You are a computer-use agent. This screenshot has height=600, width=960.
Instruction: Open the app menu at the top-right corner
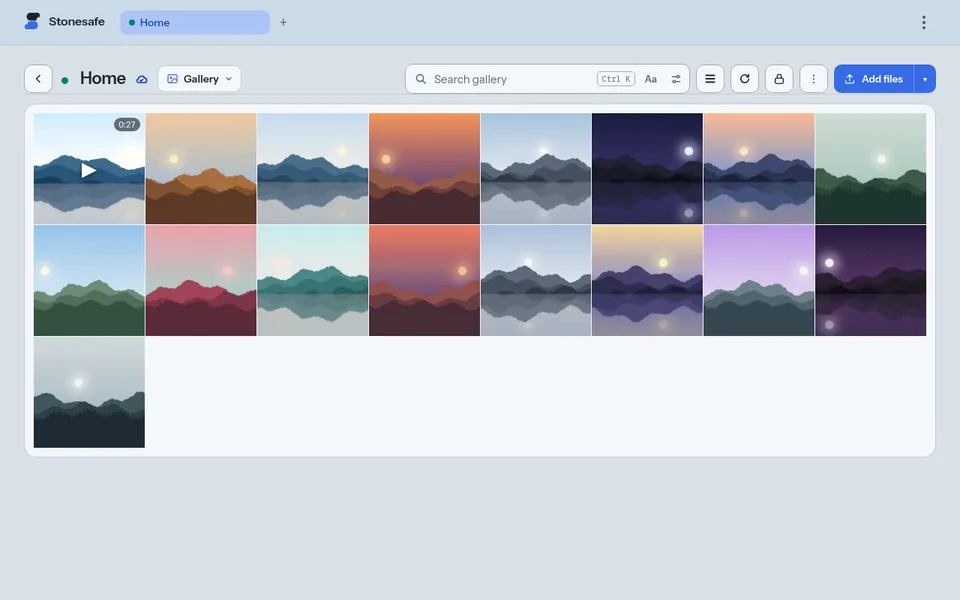[923, 23]
